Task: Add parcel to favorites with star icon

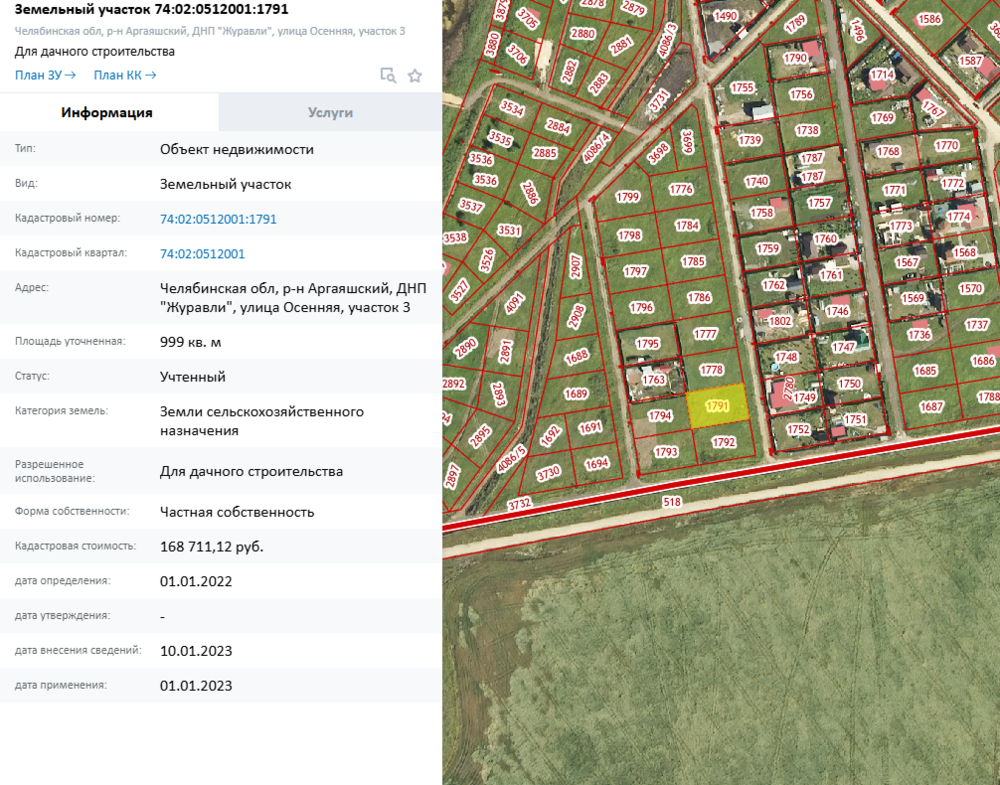Action: click(415, 75)
